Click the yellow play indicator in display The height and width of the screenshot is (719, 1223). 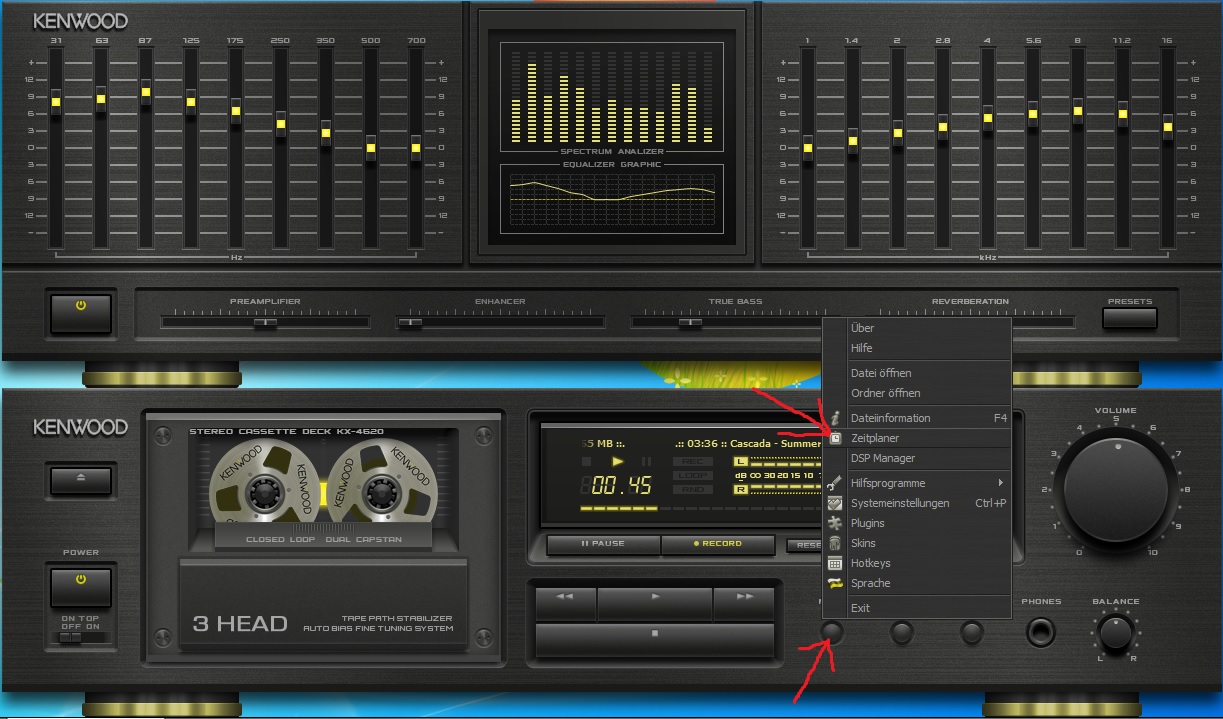pyautogui.click(x=618, y=461)
